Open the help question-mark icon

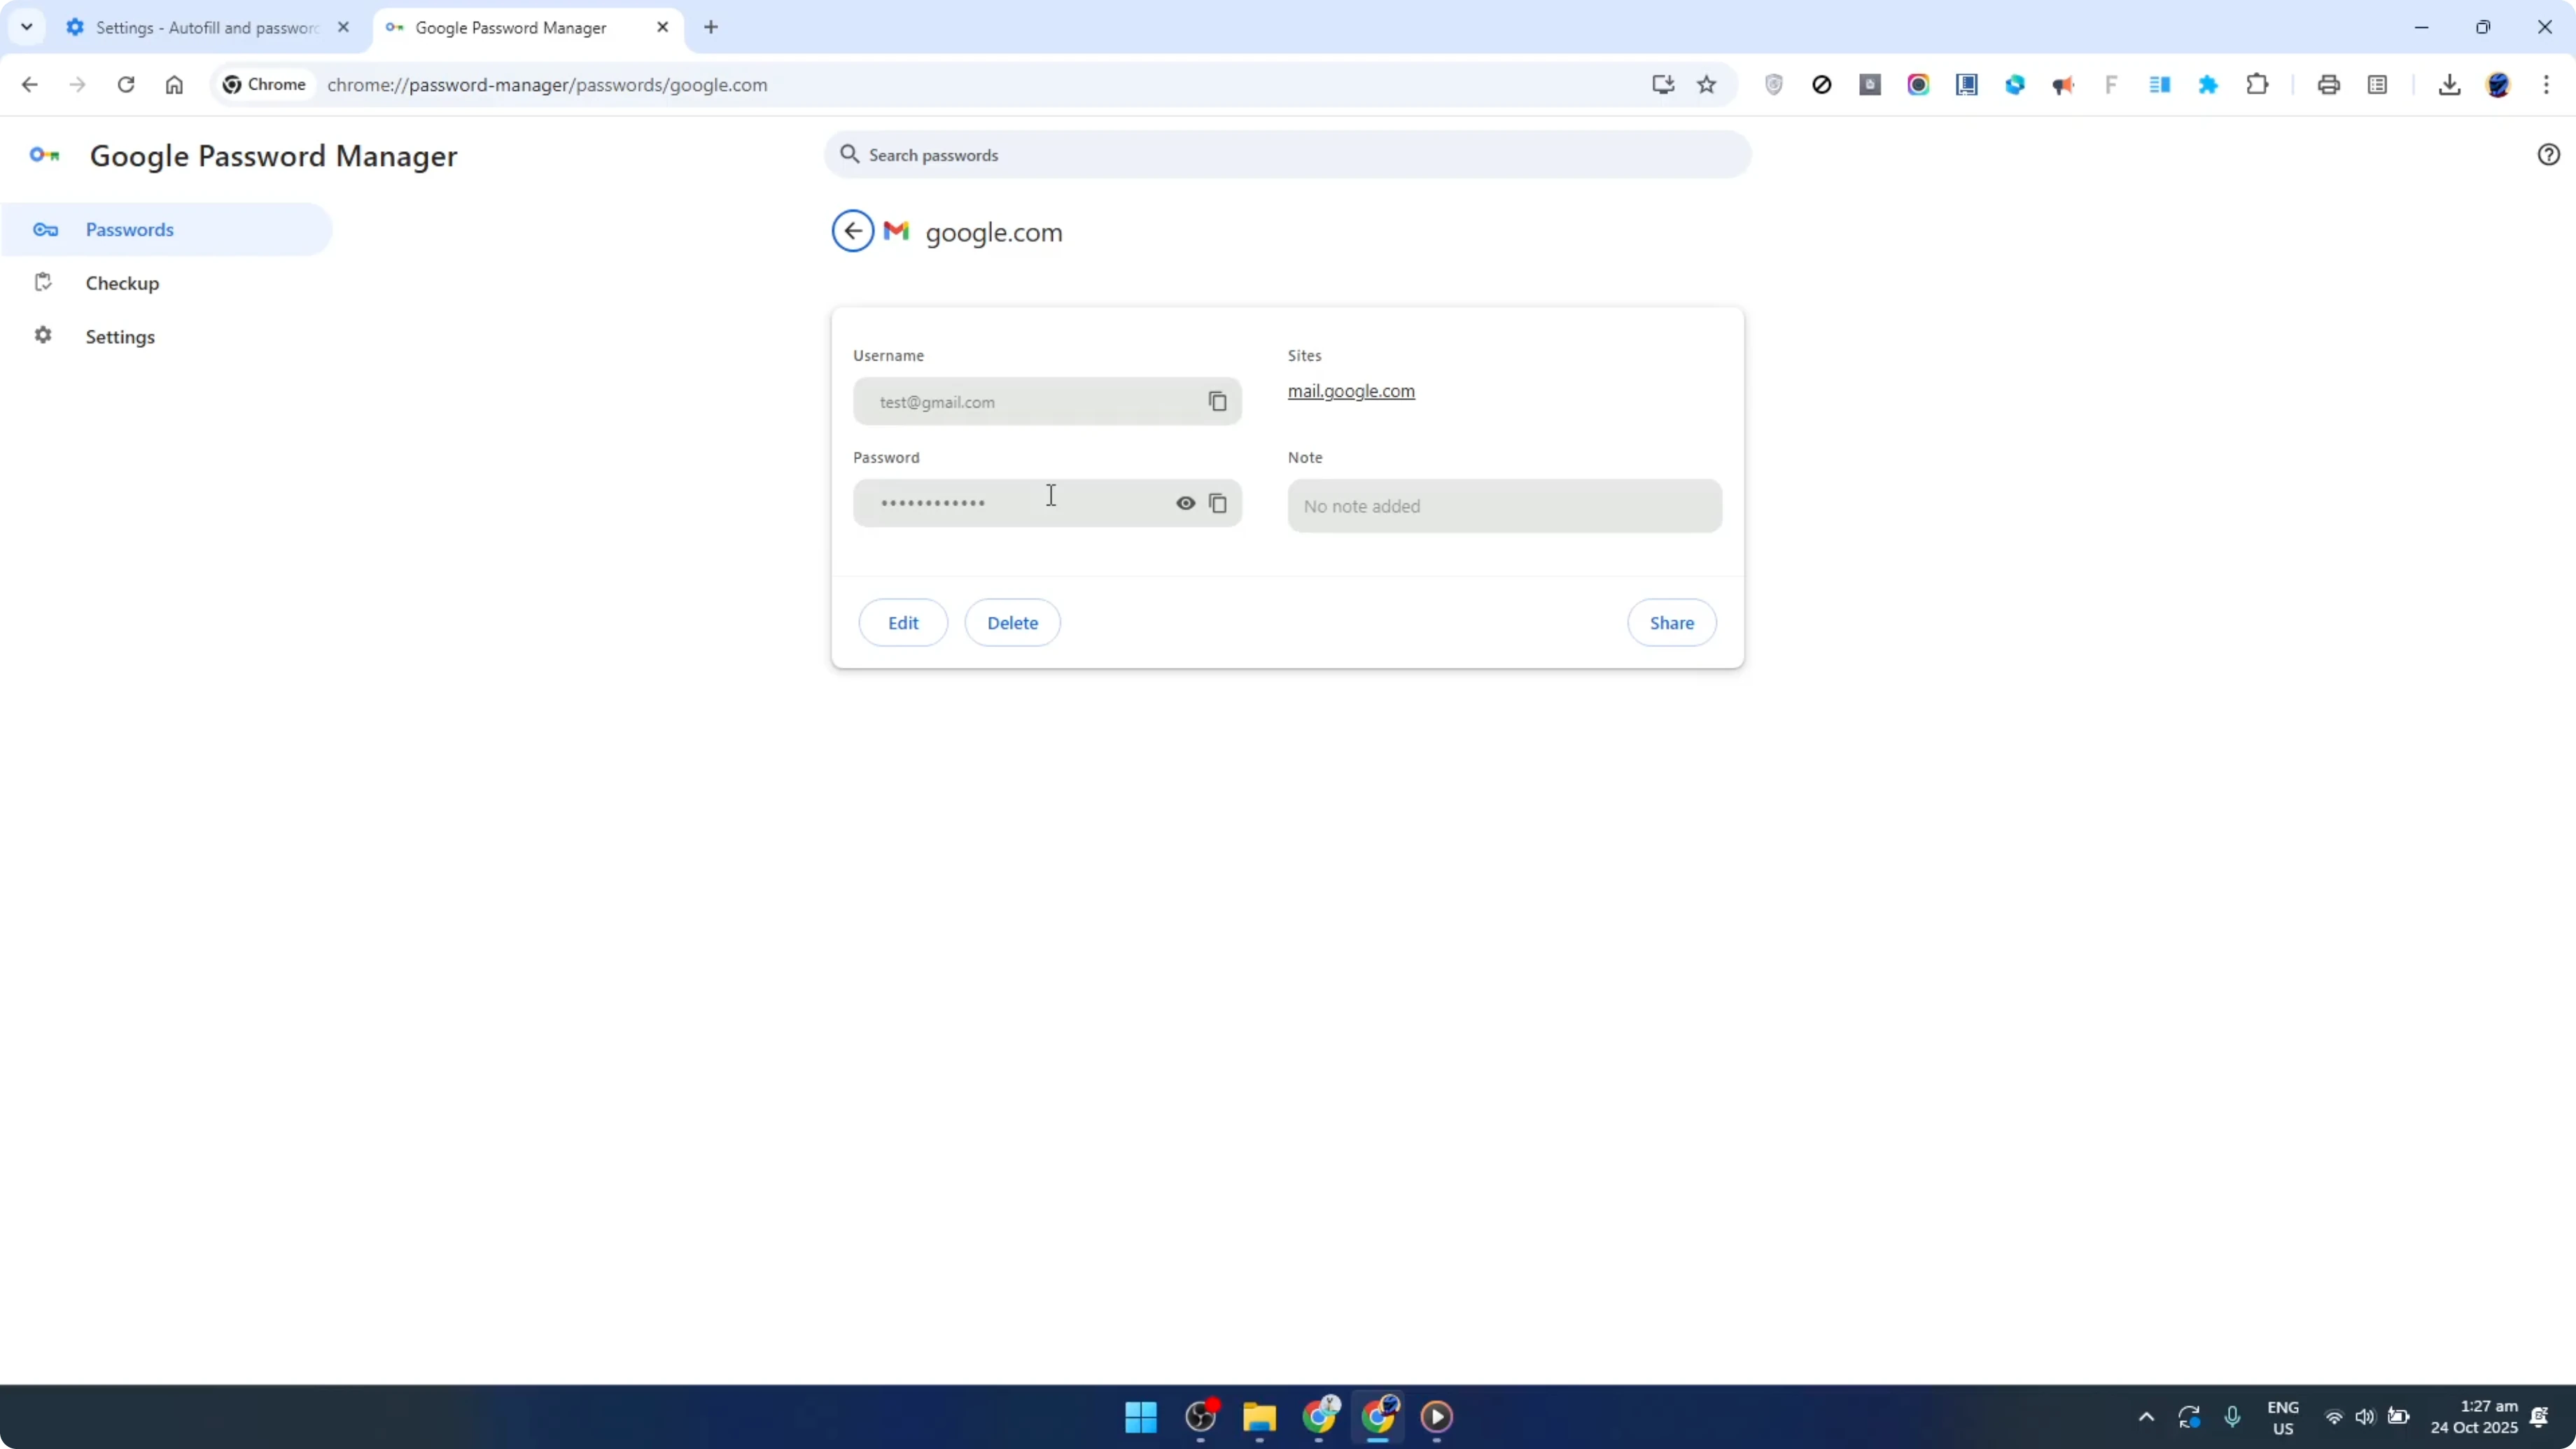2548,154
